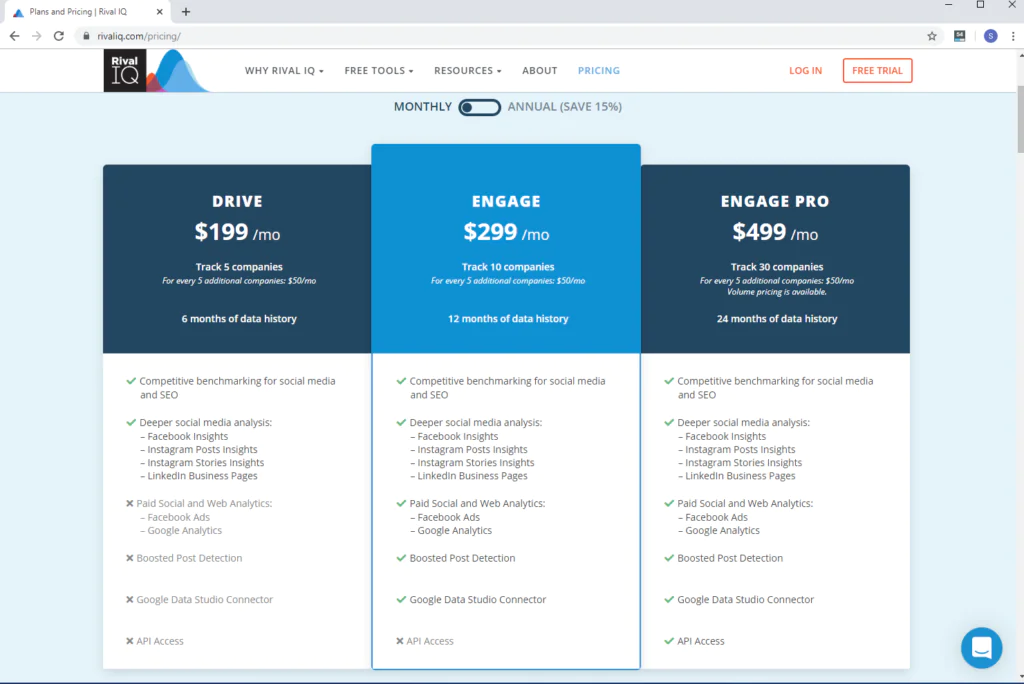The height and width of the screenshot is (684, 1024).
Task: Click the X mark beside Engage API Access
Action: pos(400,641)
